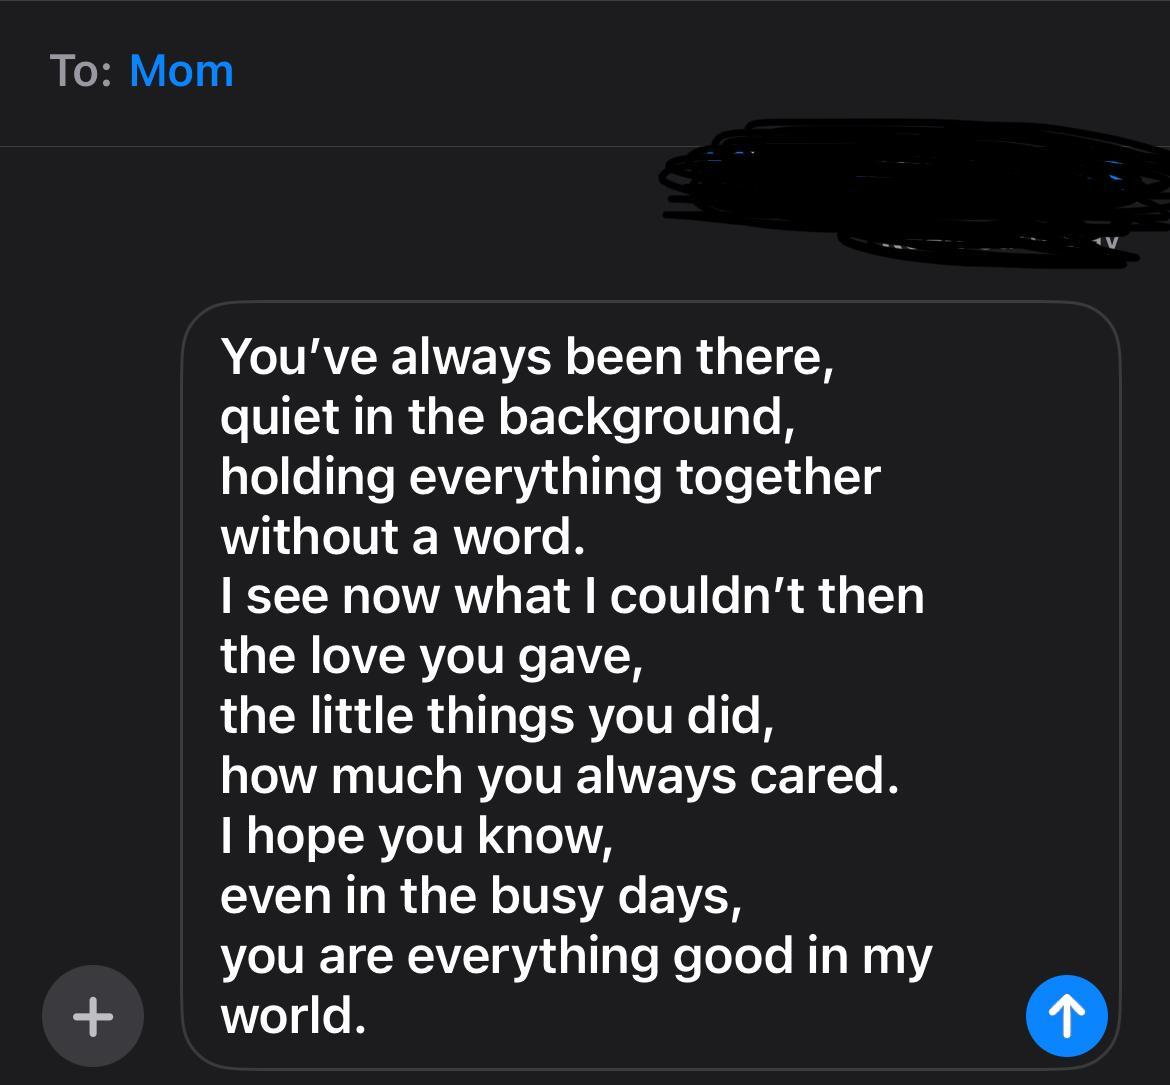Tap on "even in the busy days," line

coord(480,896)
